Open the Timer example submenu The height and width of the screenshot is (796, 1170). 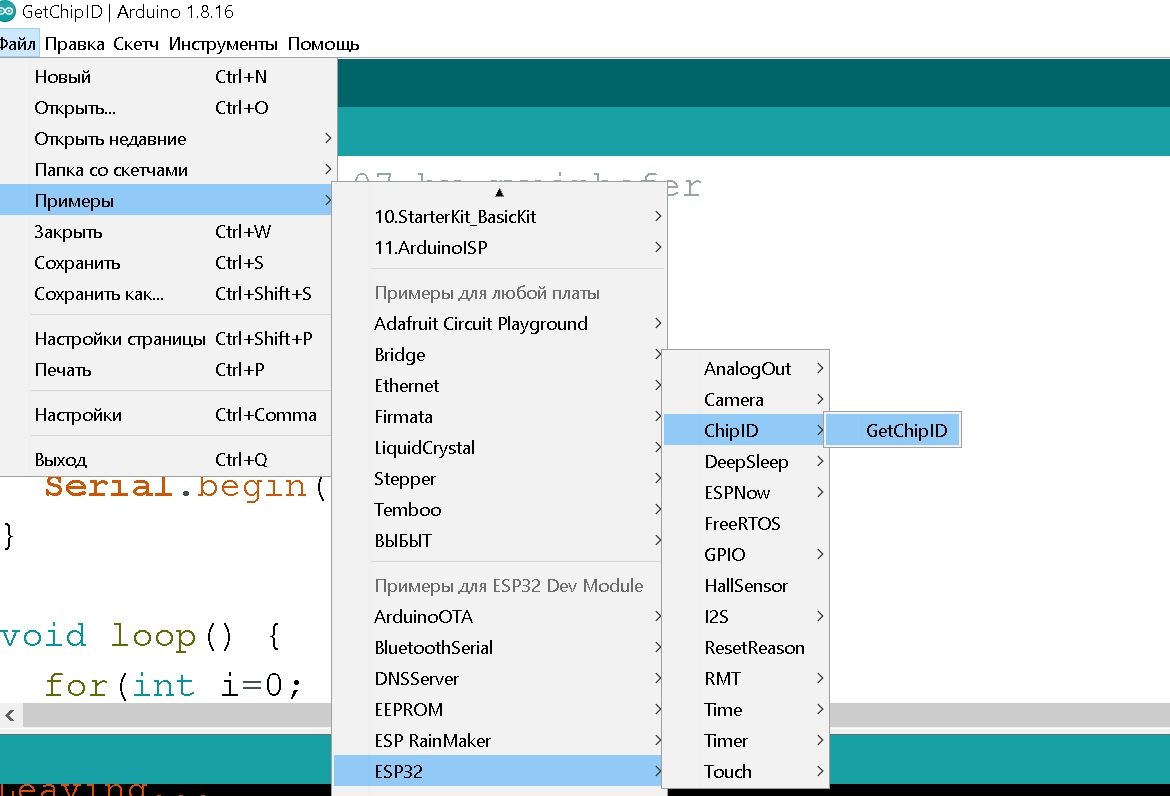[x=745, y=741]
